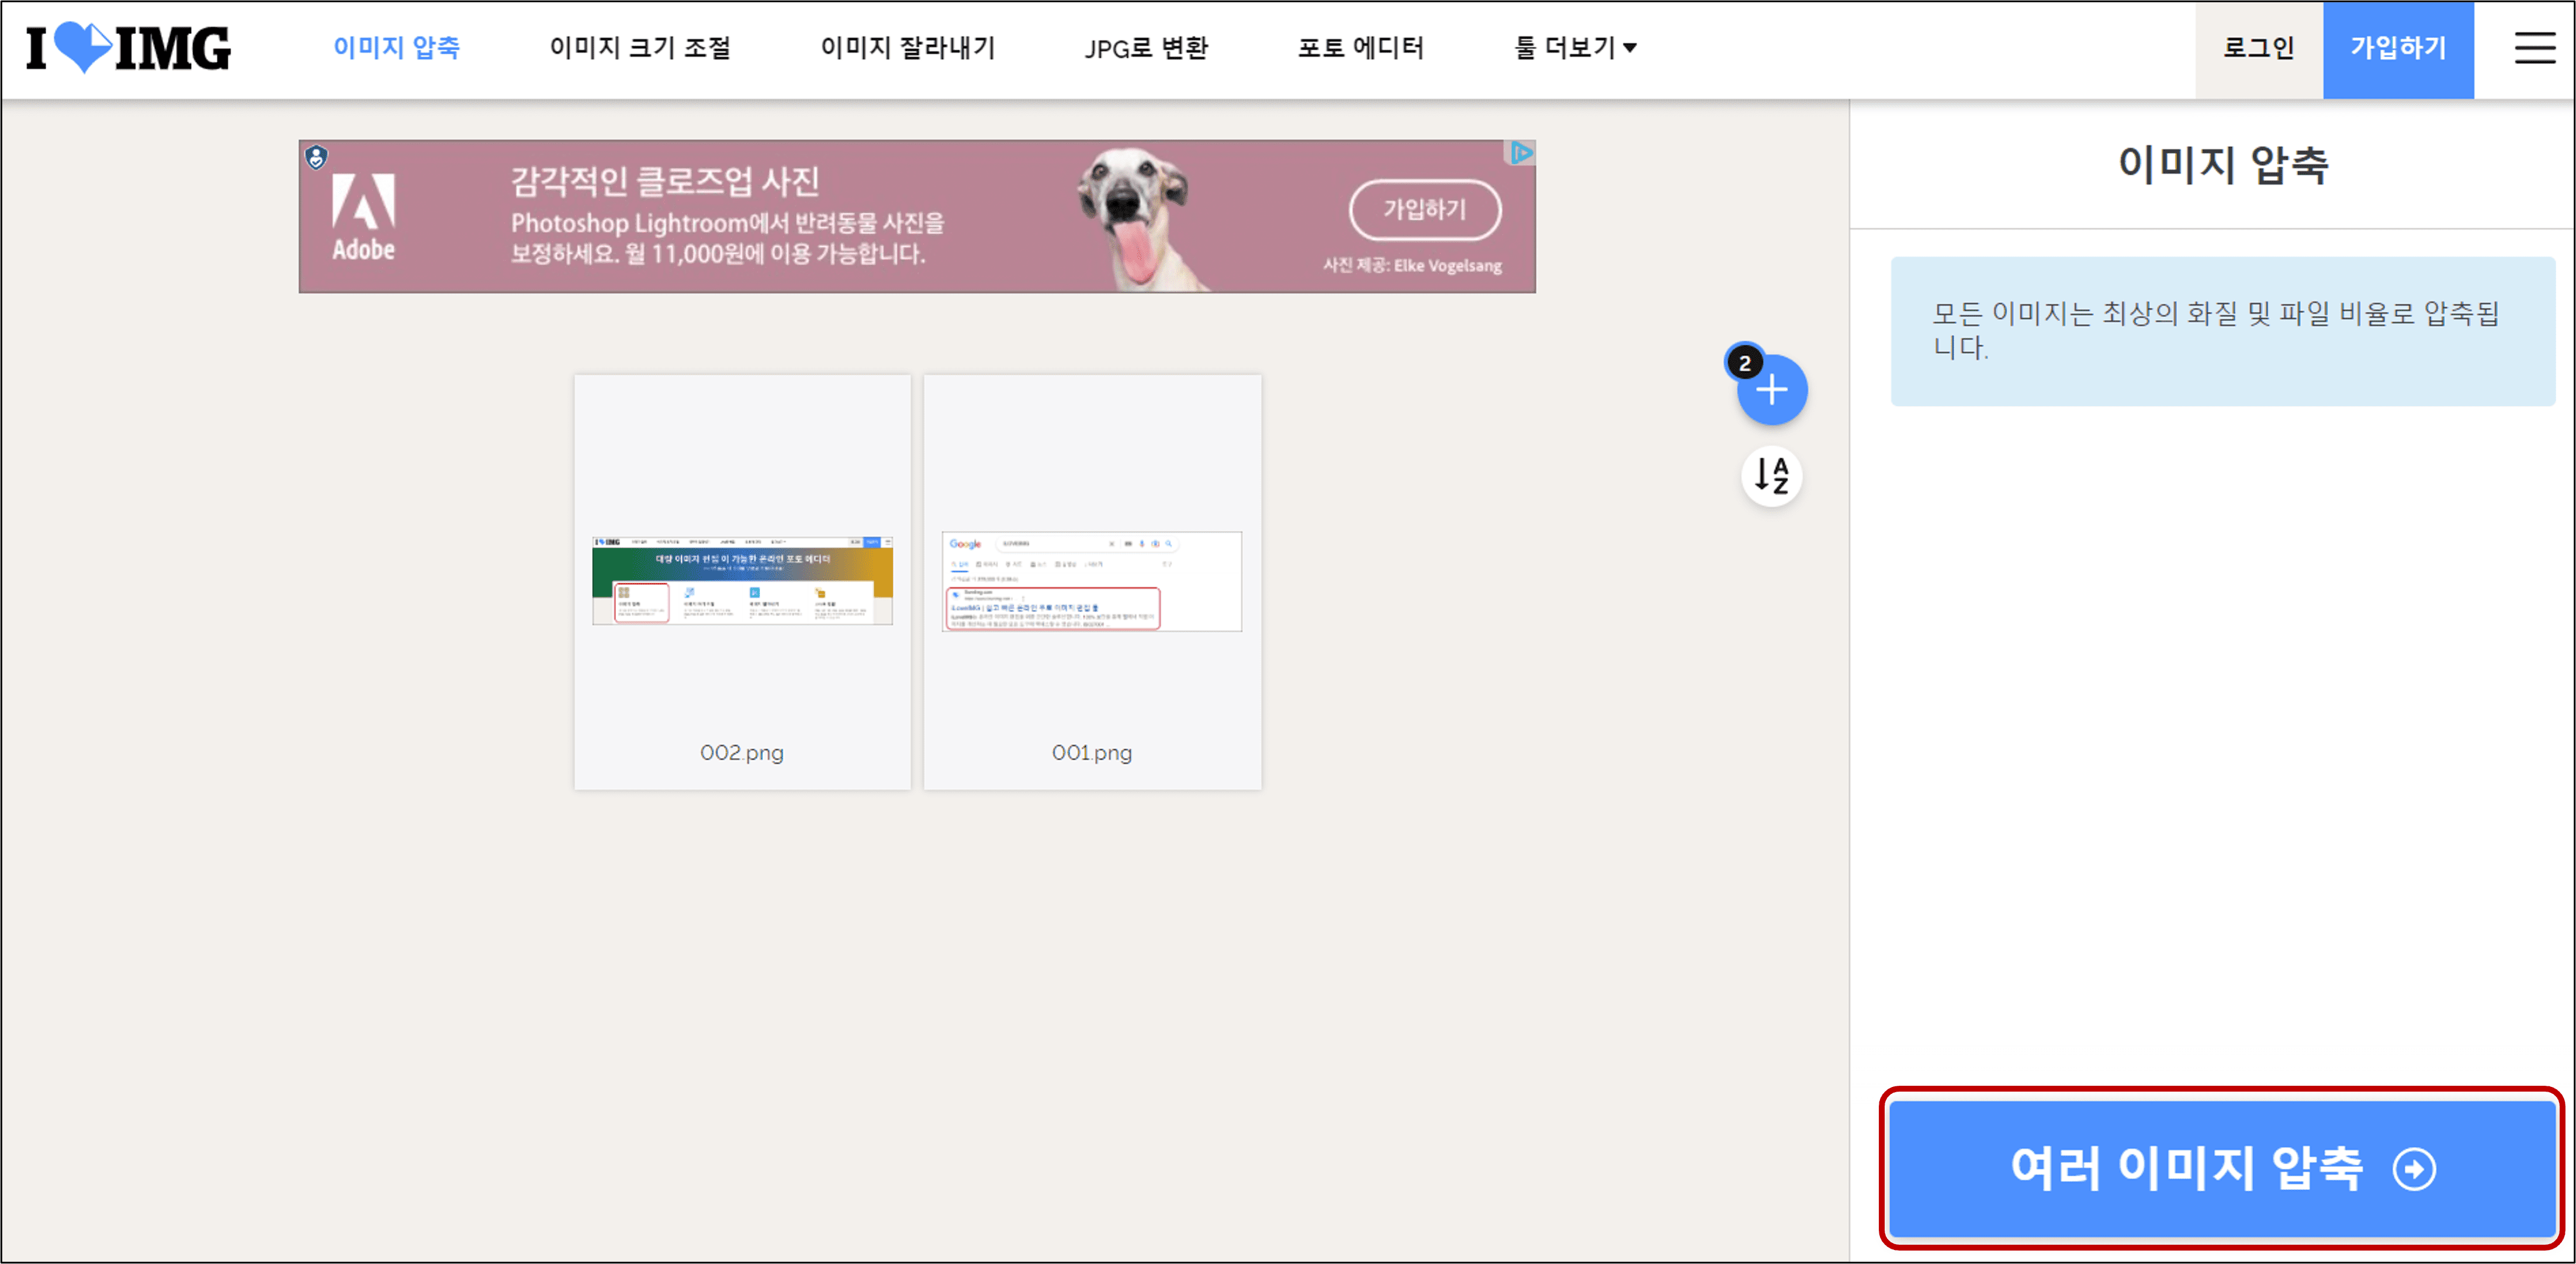Viewport: 2576px width, 1264px height.
Task: Click the arrow icon on compress button
Action: [x=2414, y=1169]
